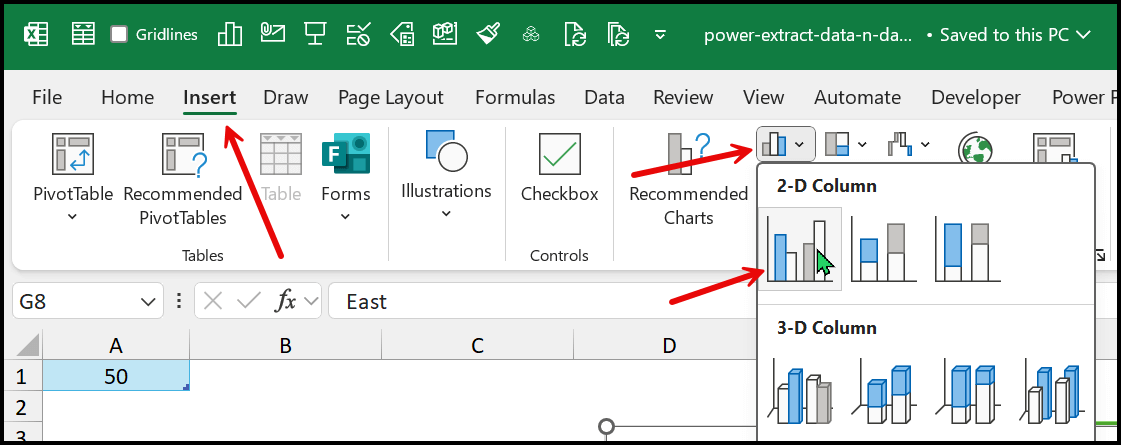Select the Clustered Column 2-D chart
The height and width of the screenshot is (445, 1121).
(798, 249)
